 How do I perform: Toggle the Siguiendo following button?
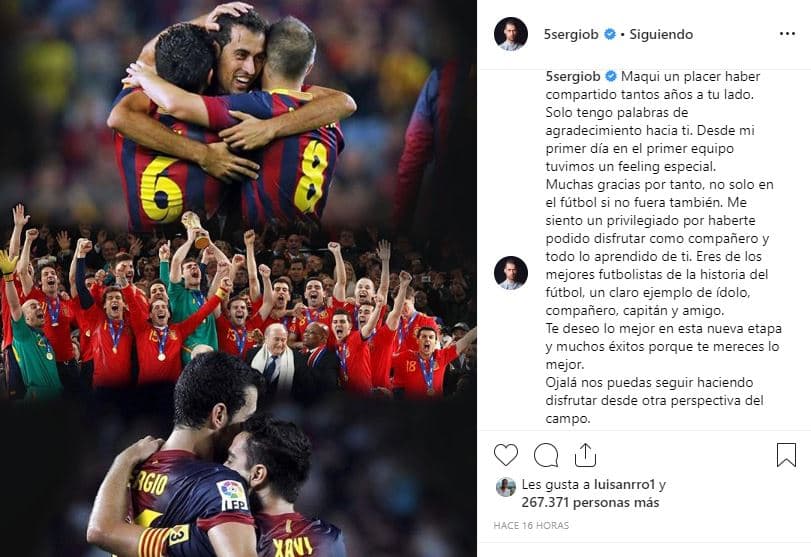click(x=661, y=34)
